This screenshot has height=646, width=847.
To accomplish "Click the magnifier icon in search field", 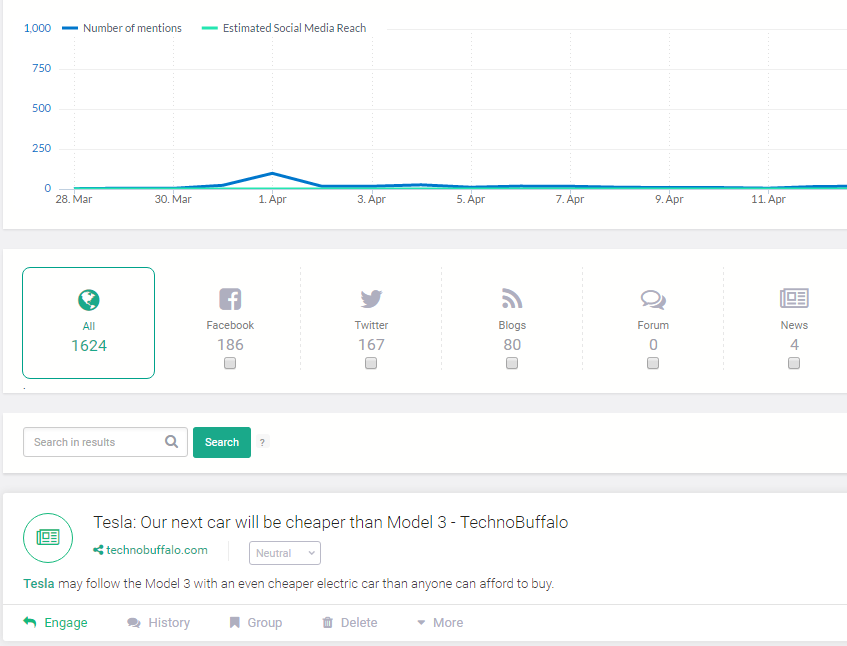I will coord(172,442).
